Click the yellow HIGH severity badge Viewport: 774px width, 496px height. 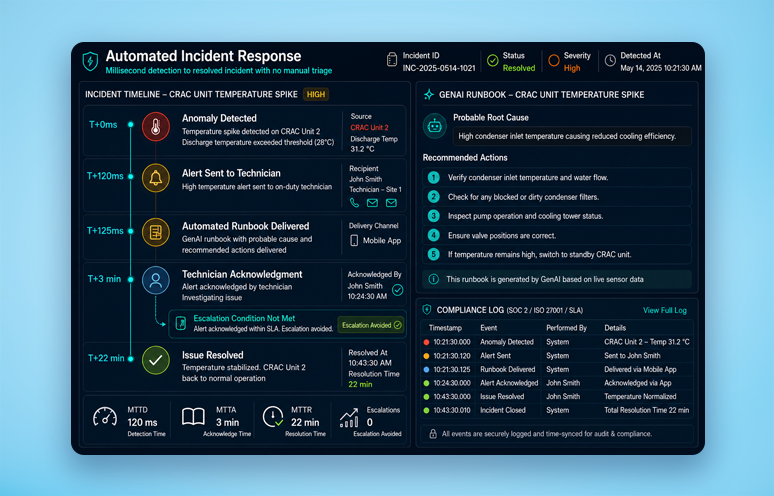coord(316,94)
